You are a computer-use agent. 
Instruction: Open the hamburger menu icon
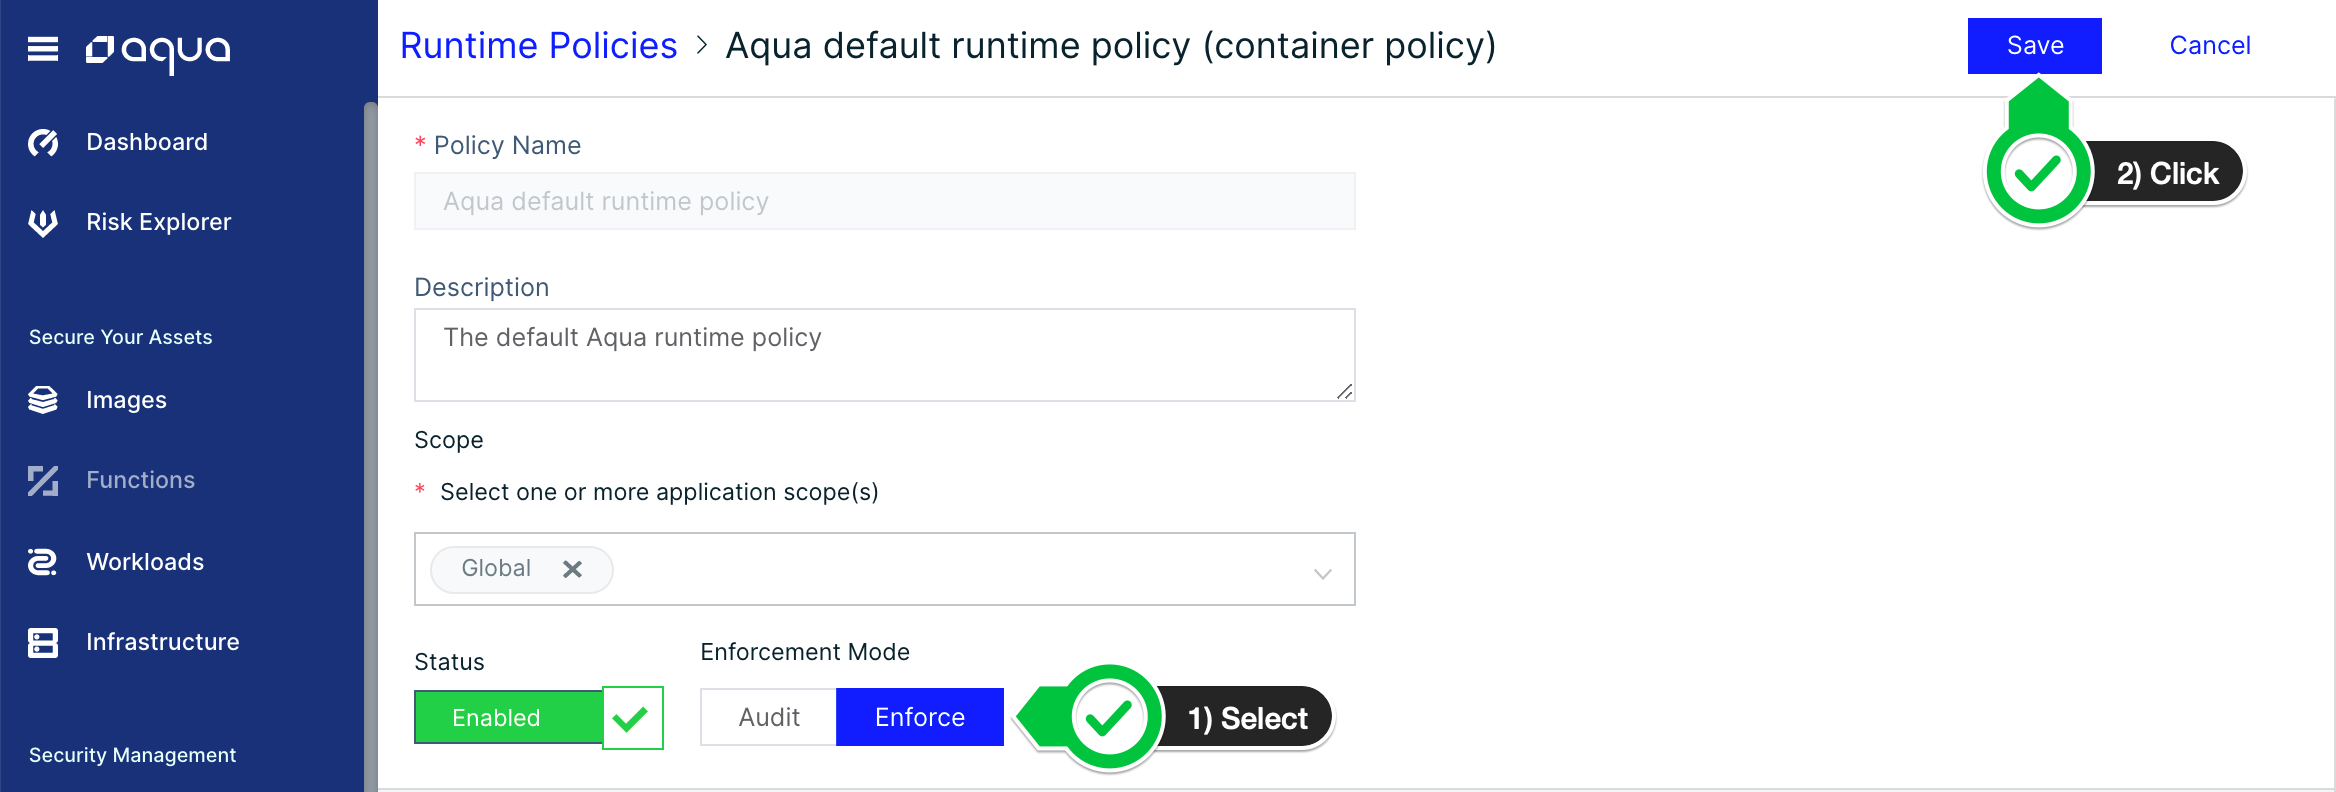43,48
